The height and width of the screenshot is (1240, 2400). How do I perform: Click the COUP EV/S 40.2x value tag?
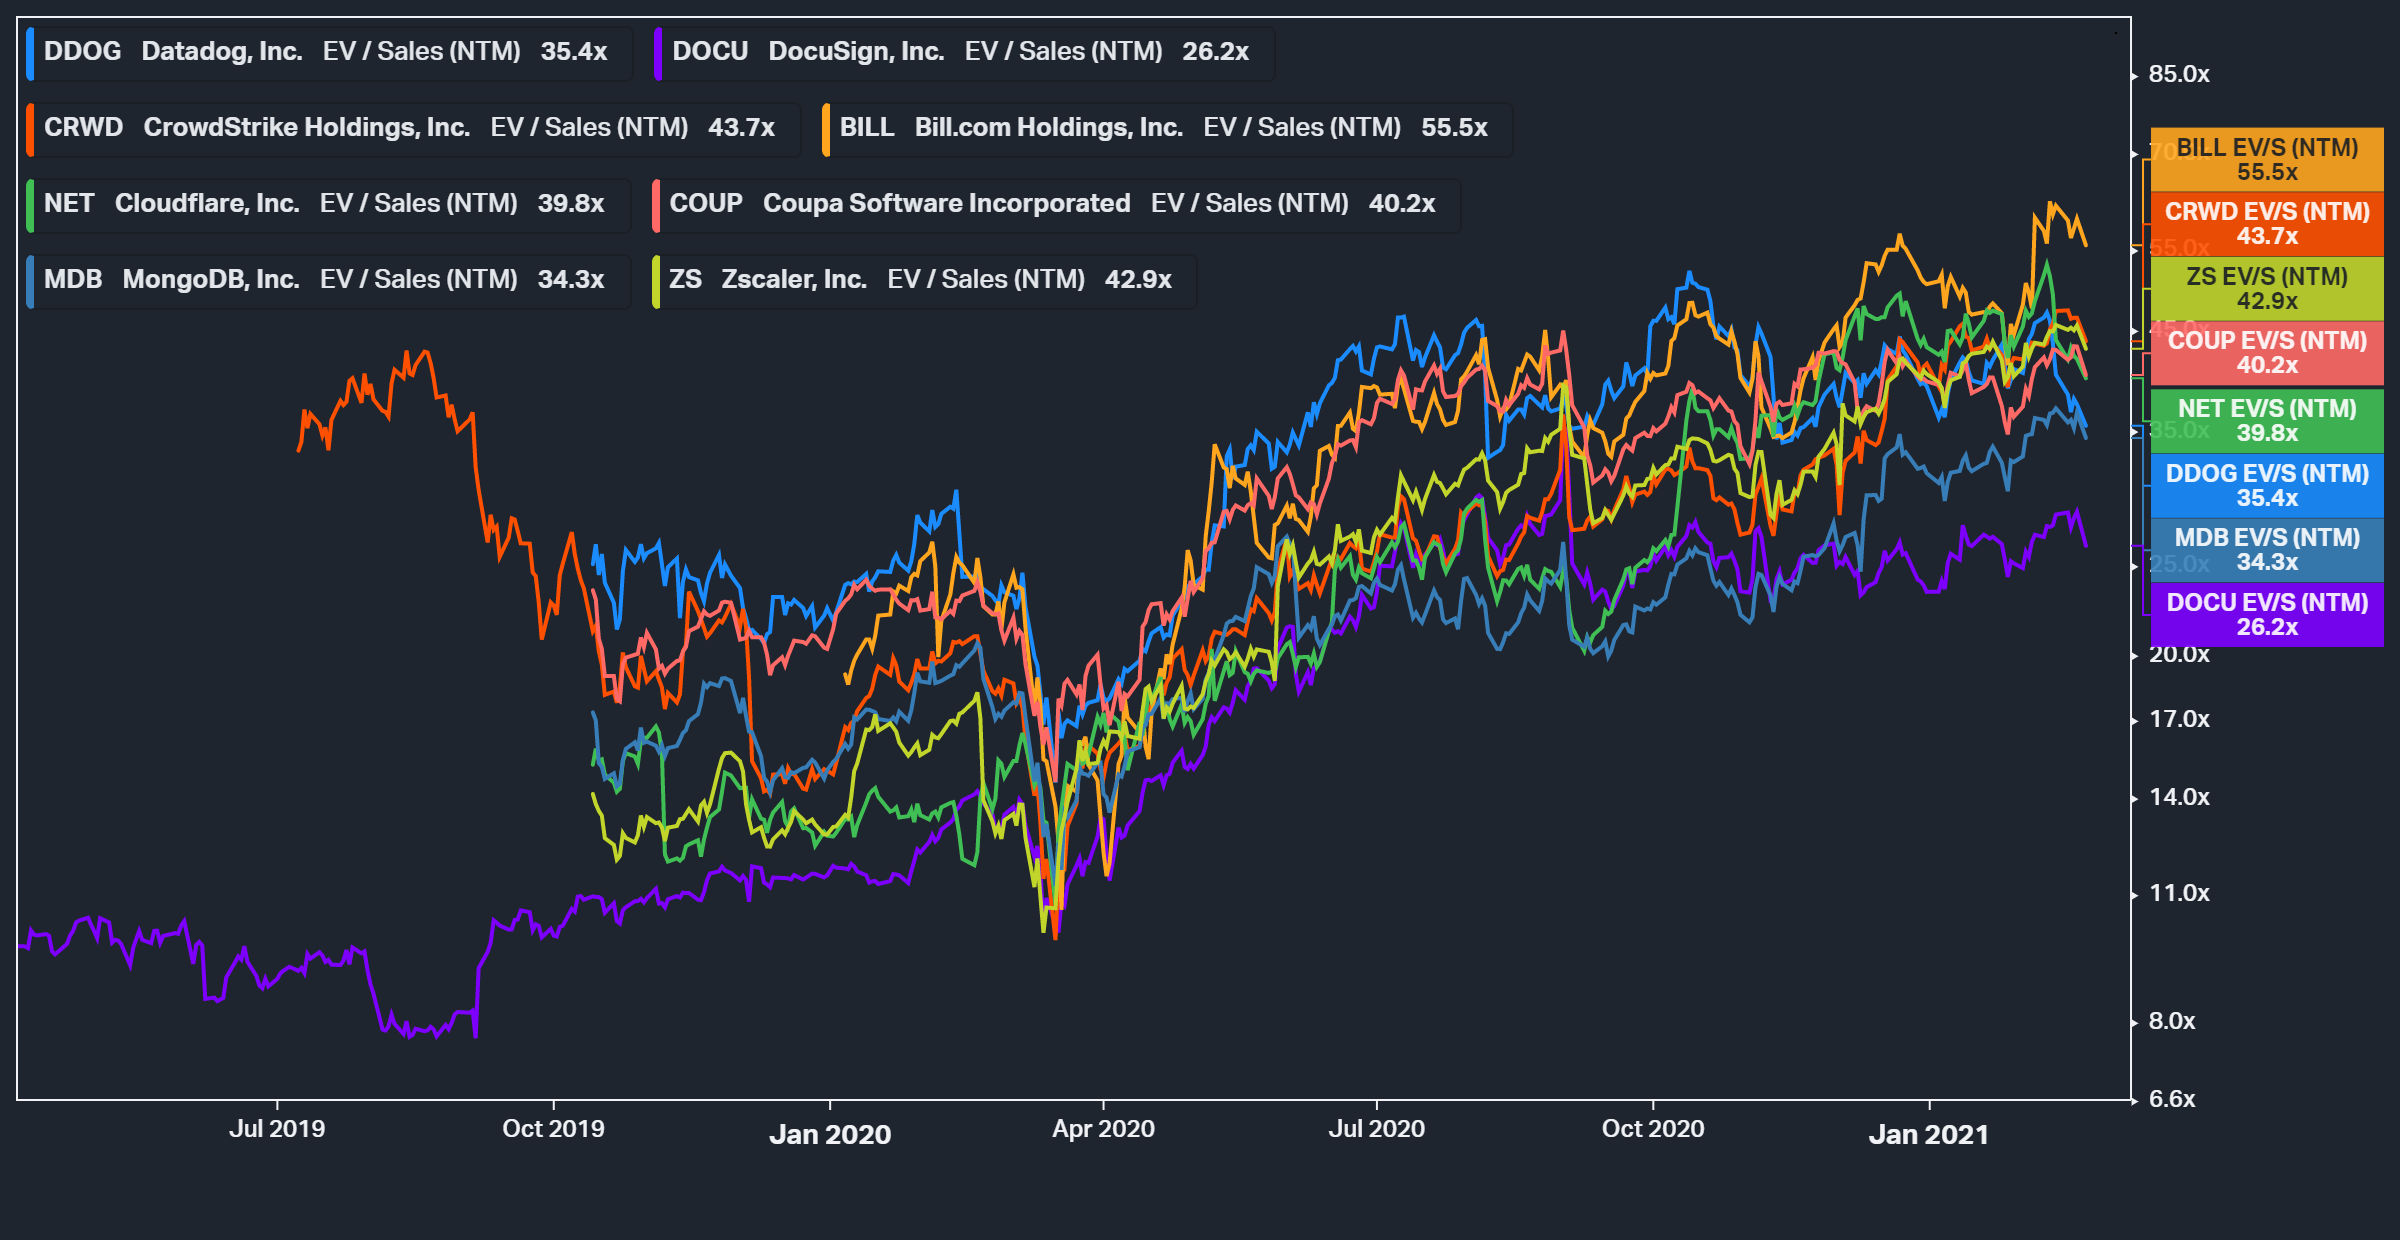(2267, 353)
